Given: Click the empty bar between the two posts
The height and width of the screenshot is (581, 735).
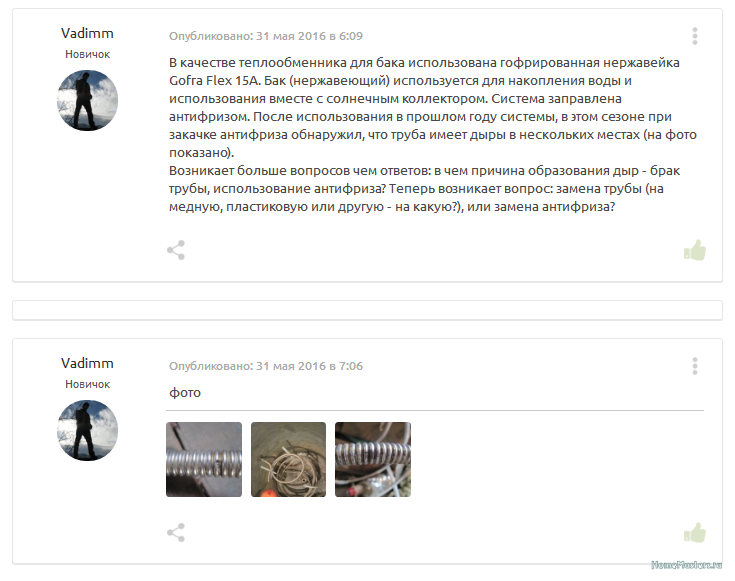Looking at the screenshot, I should pos(368,310).
